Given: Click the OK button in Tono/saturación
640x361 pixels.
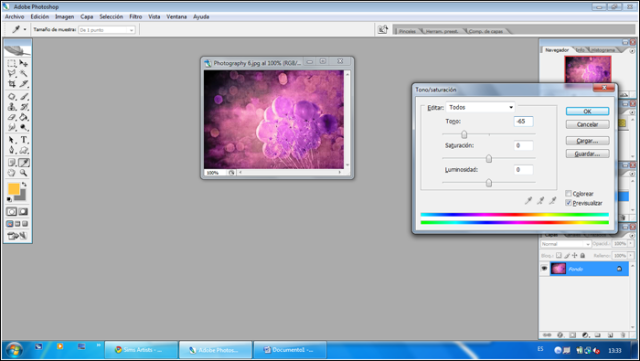Looking at the screenshot, I should coord(587,111).
